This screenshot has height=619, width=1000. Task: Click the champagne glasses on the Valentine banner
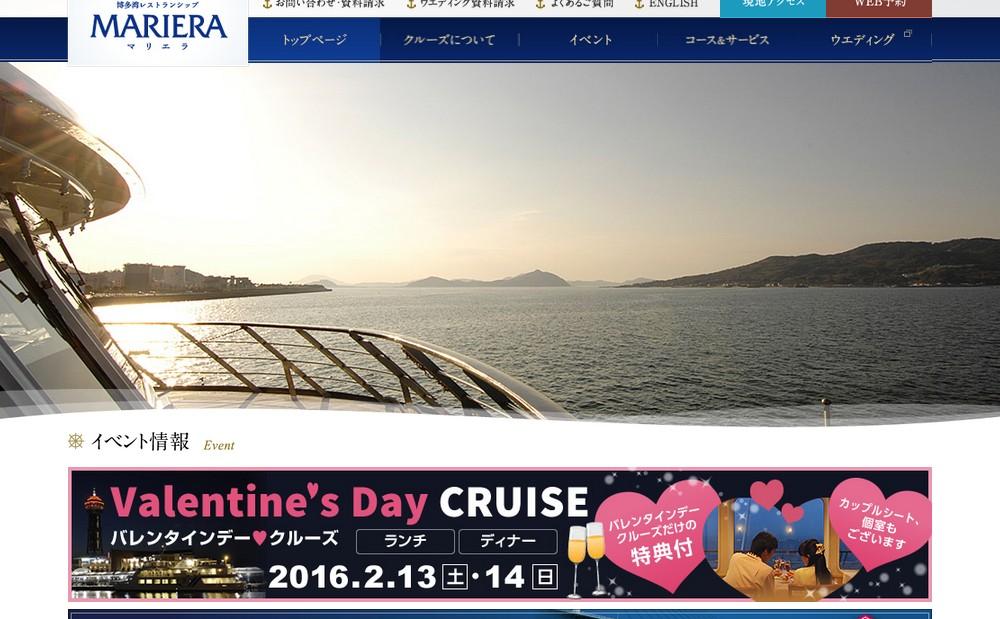(x=586, y=560)
